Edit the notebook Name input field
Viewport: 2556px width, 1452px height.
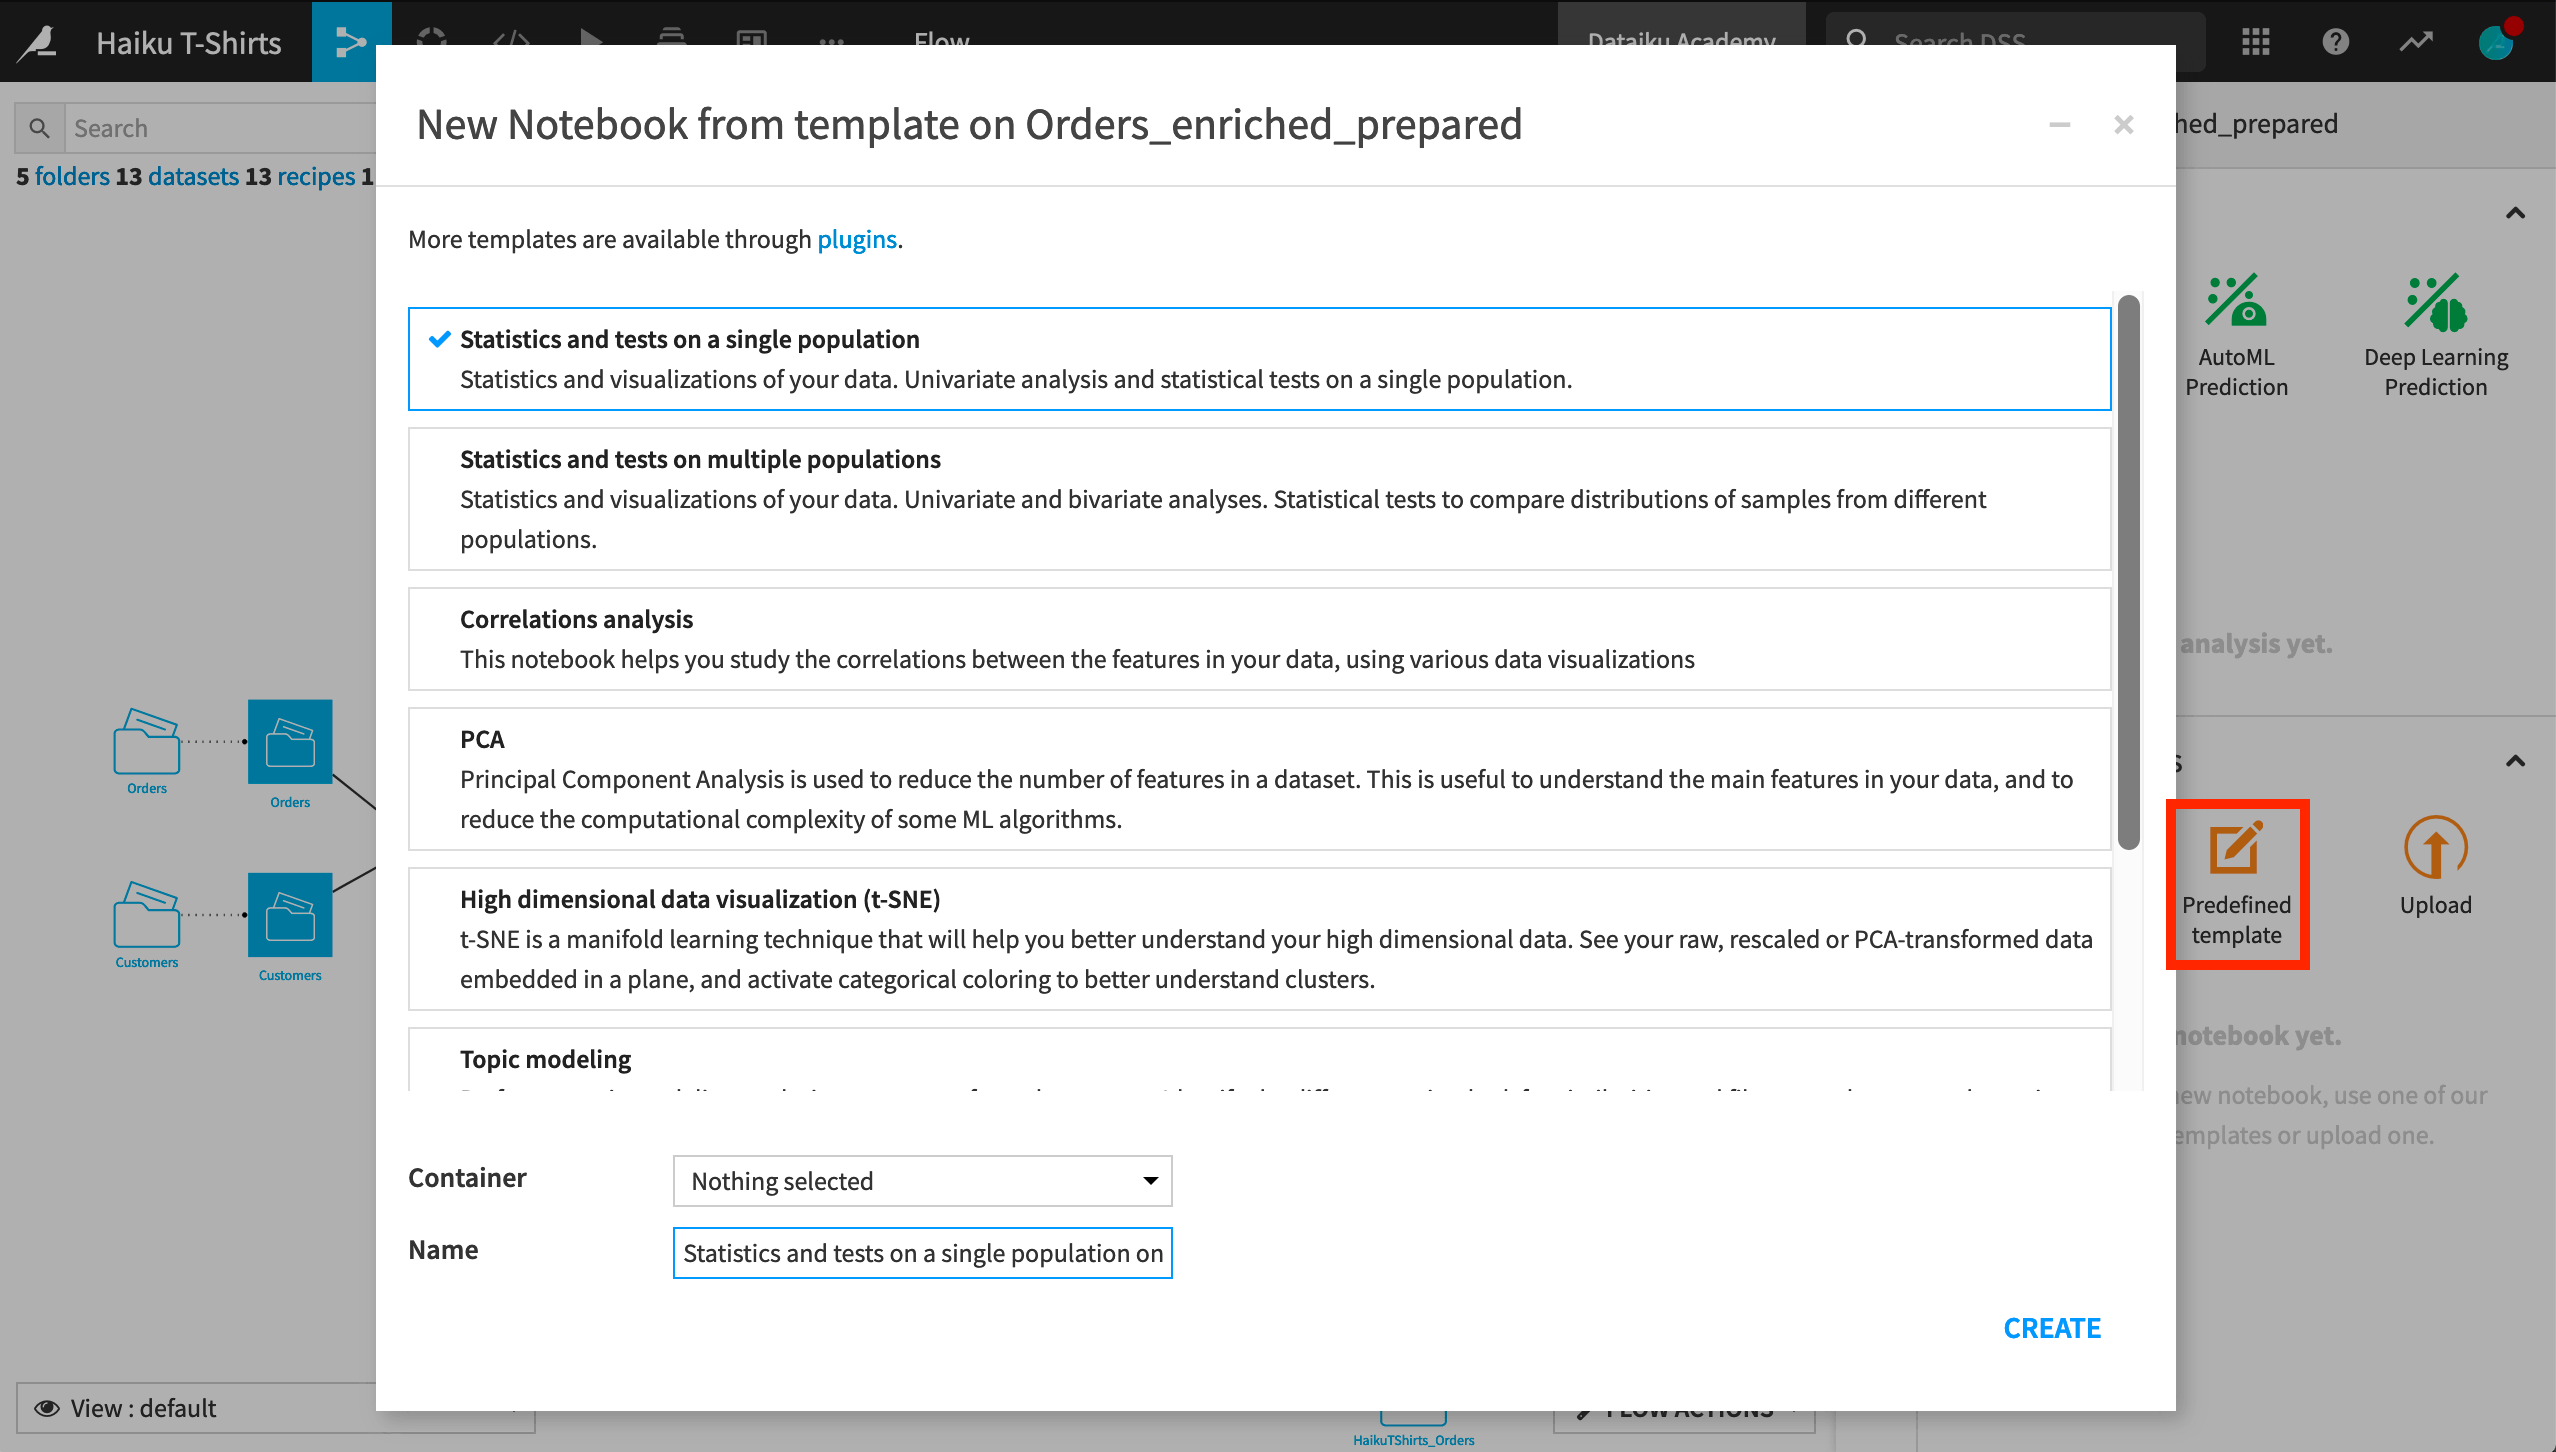(922, 1252)
